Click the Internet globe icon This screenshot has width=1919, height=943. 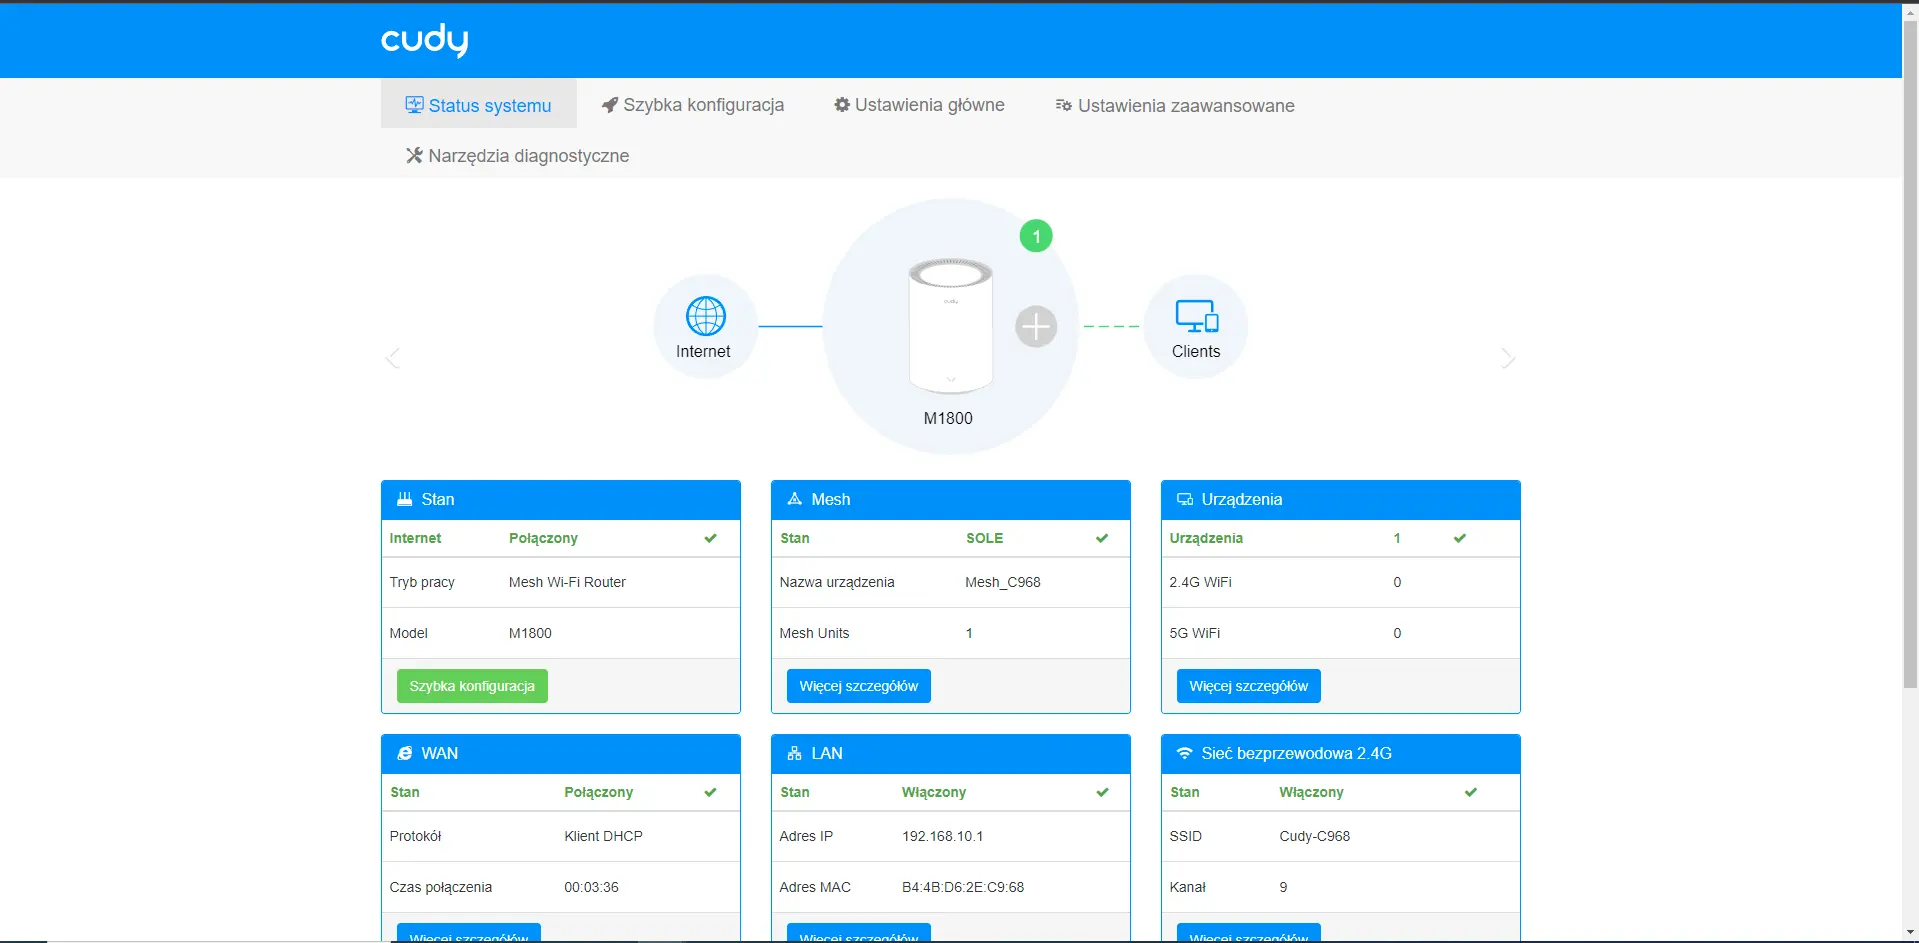point(705,316)
